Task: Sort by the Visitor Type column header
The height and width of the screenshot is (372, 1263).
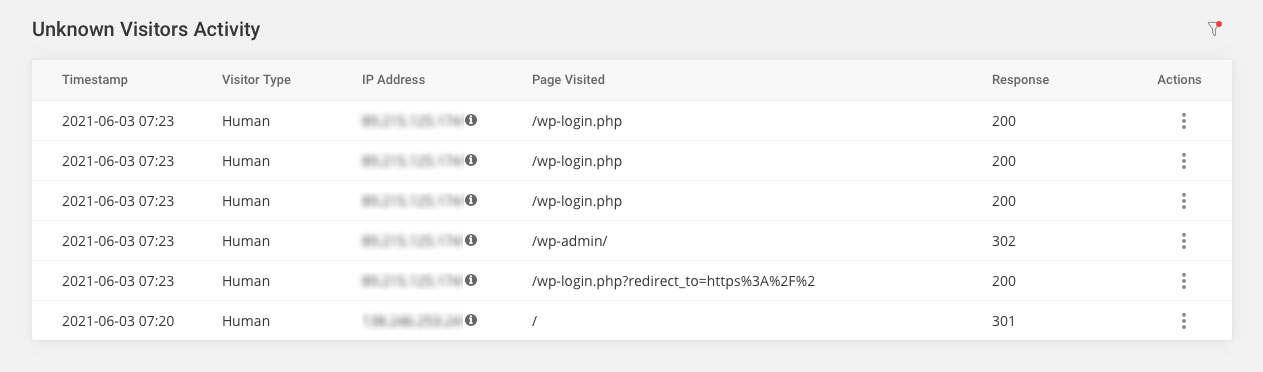Action: tap(256, 80)
